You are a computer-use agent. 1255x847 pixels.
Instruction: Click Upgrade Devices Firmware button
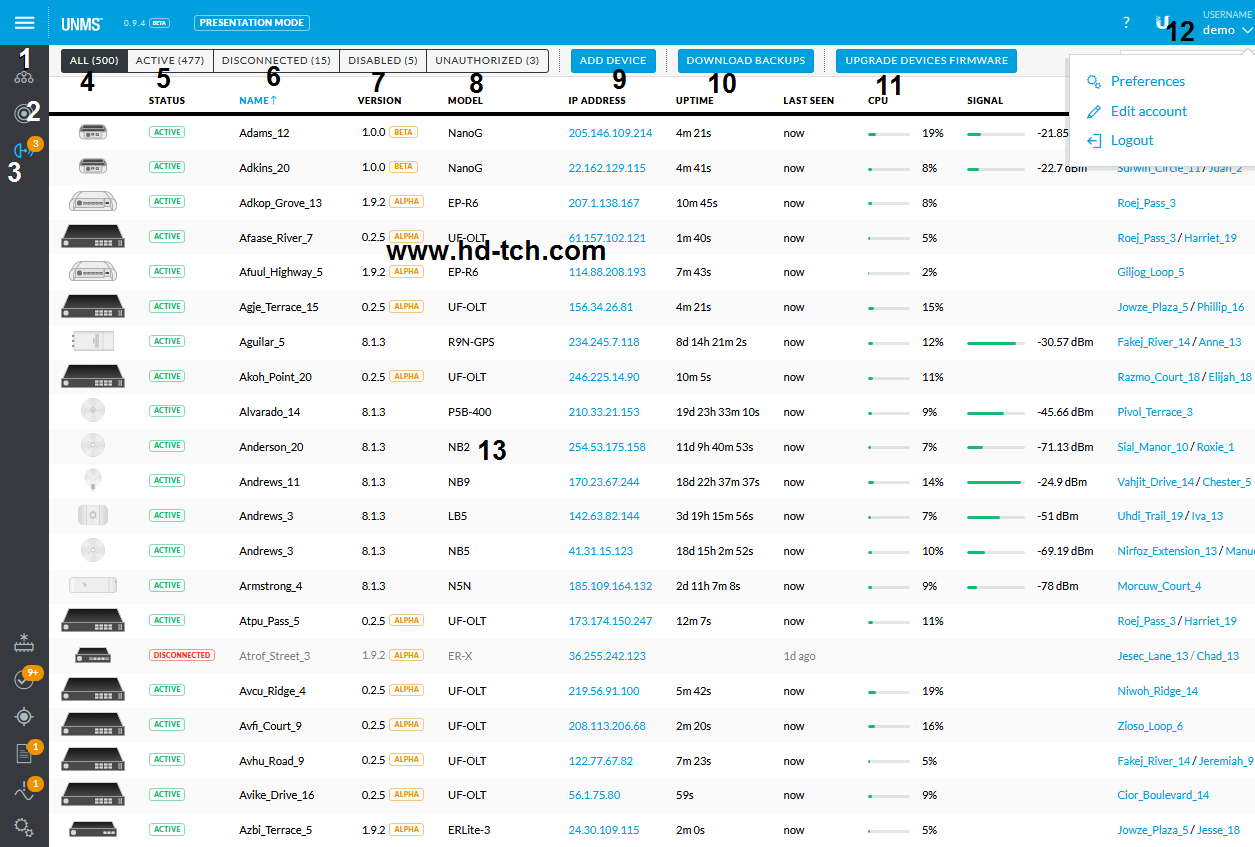point(926,61)
